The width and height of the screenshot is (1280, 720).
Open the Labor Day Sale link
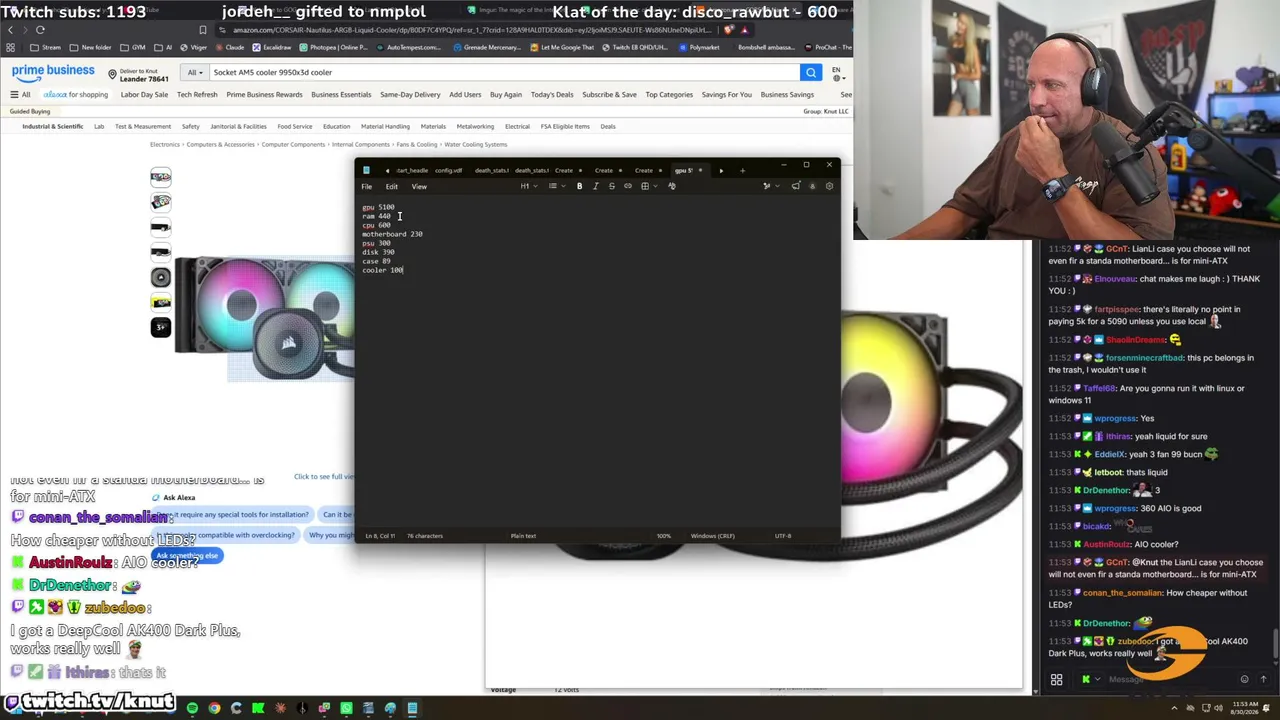tap(144, 95)
